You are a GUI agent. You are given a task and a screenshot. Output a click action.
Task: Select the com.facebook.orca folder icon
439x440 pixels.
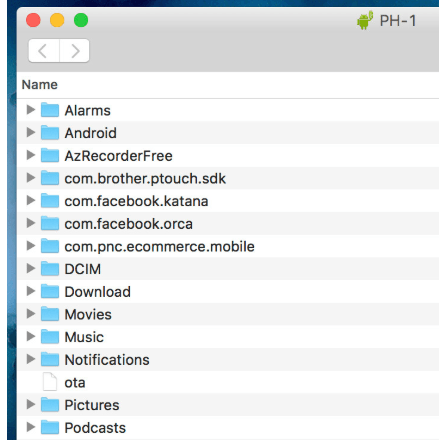[x=50, y=223]
